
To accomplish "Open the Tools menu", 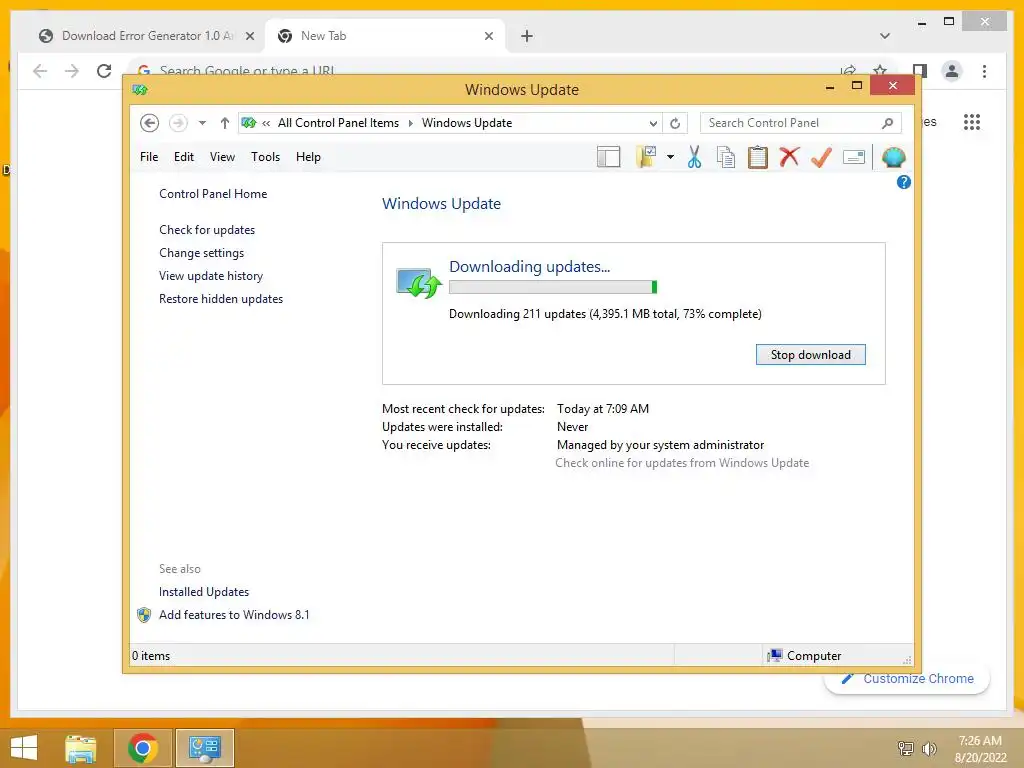I will click(265, 157).
